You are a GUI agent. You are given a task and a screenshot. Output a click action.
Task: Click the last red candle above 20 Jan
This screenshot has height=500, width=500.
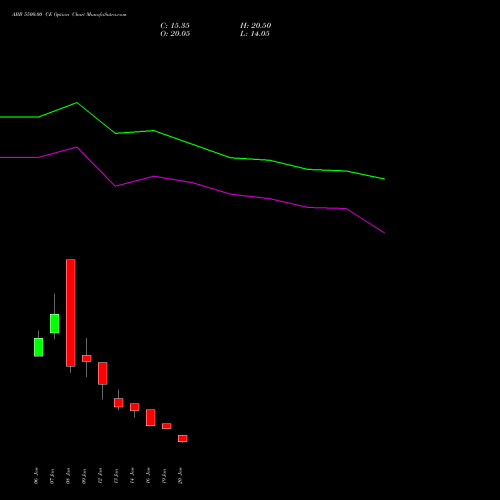183,439
